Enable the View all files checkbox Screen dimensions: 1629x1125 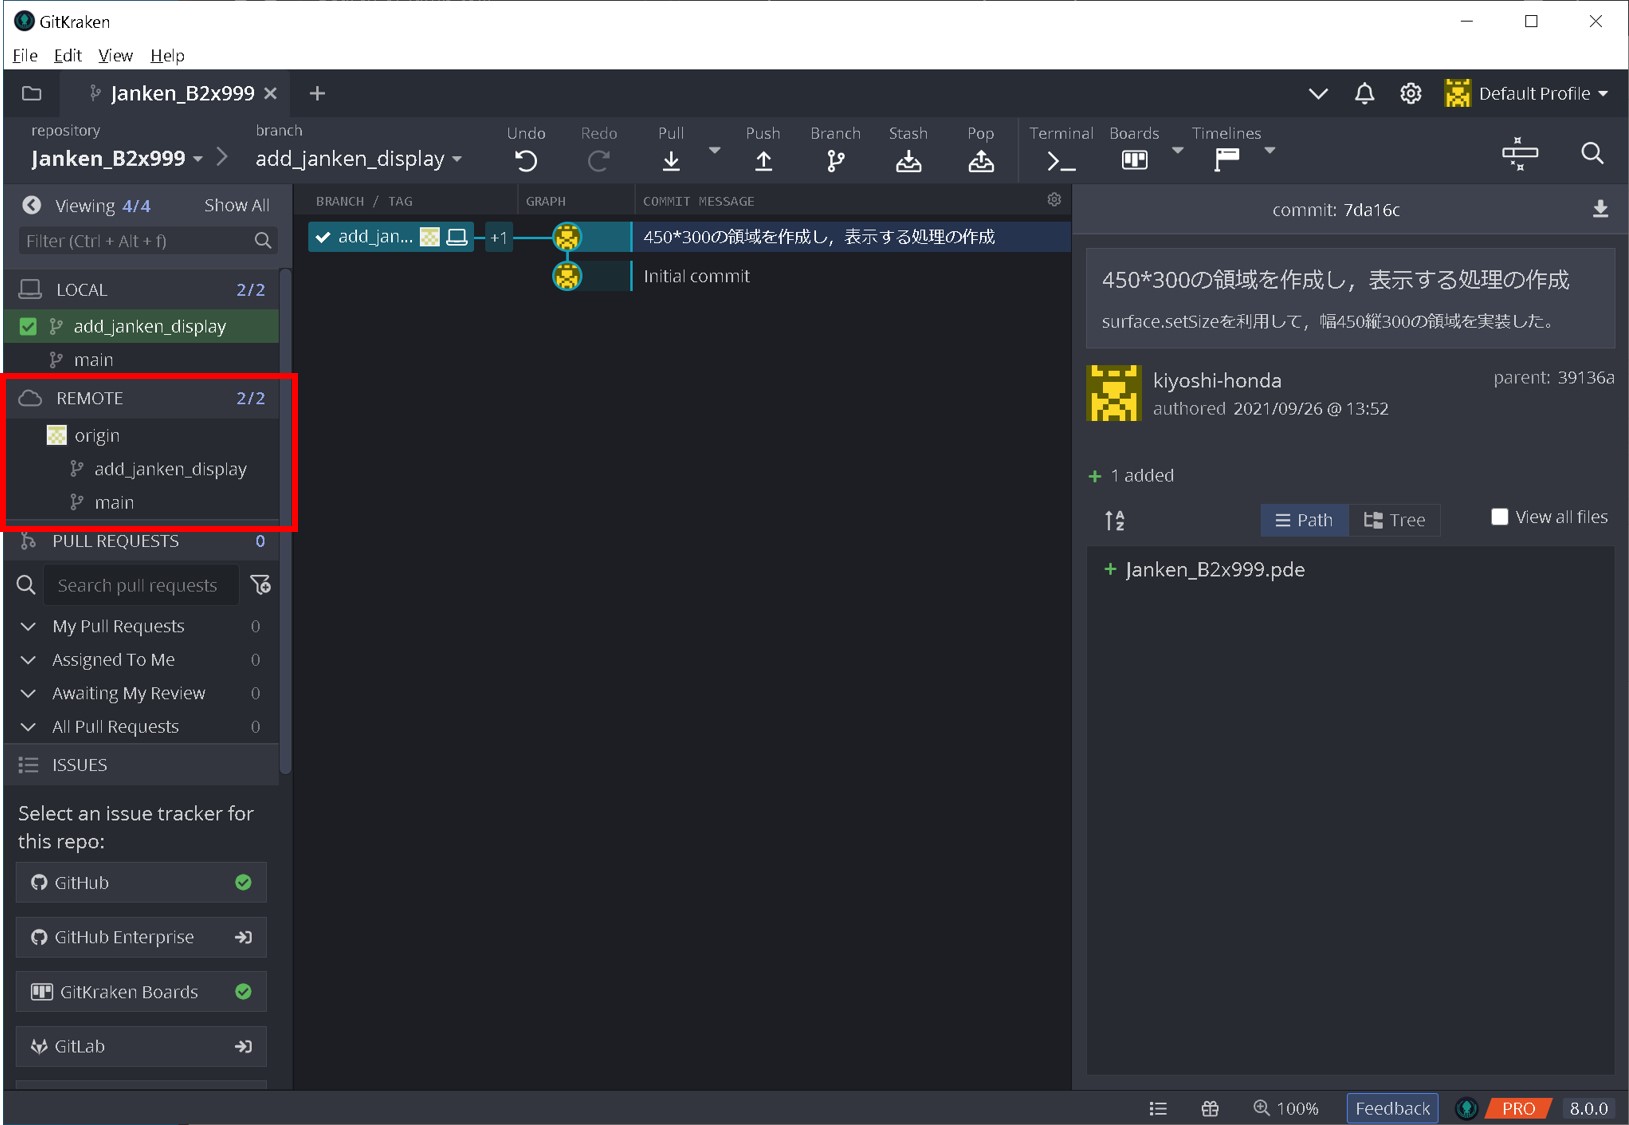[1499, 517]
